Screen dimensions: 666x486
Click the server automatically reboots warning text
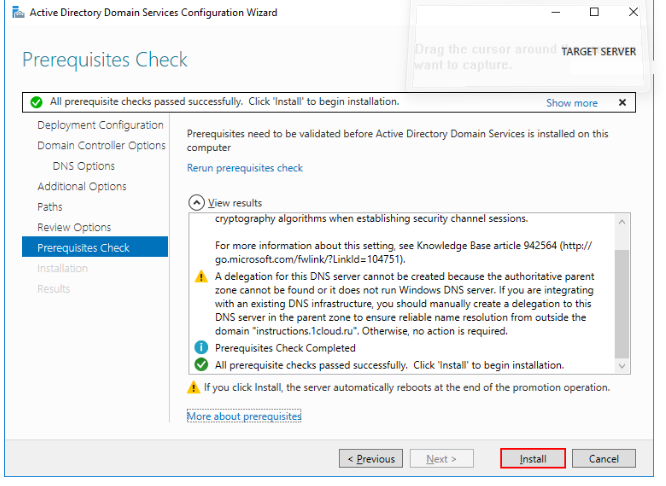tap(407, 387)
